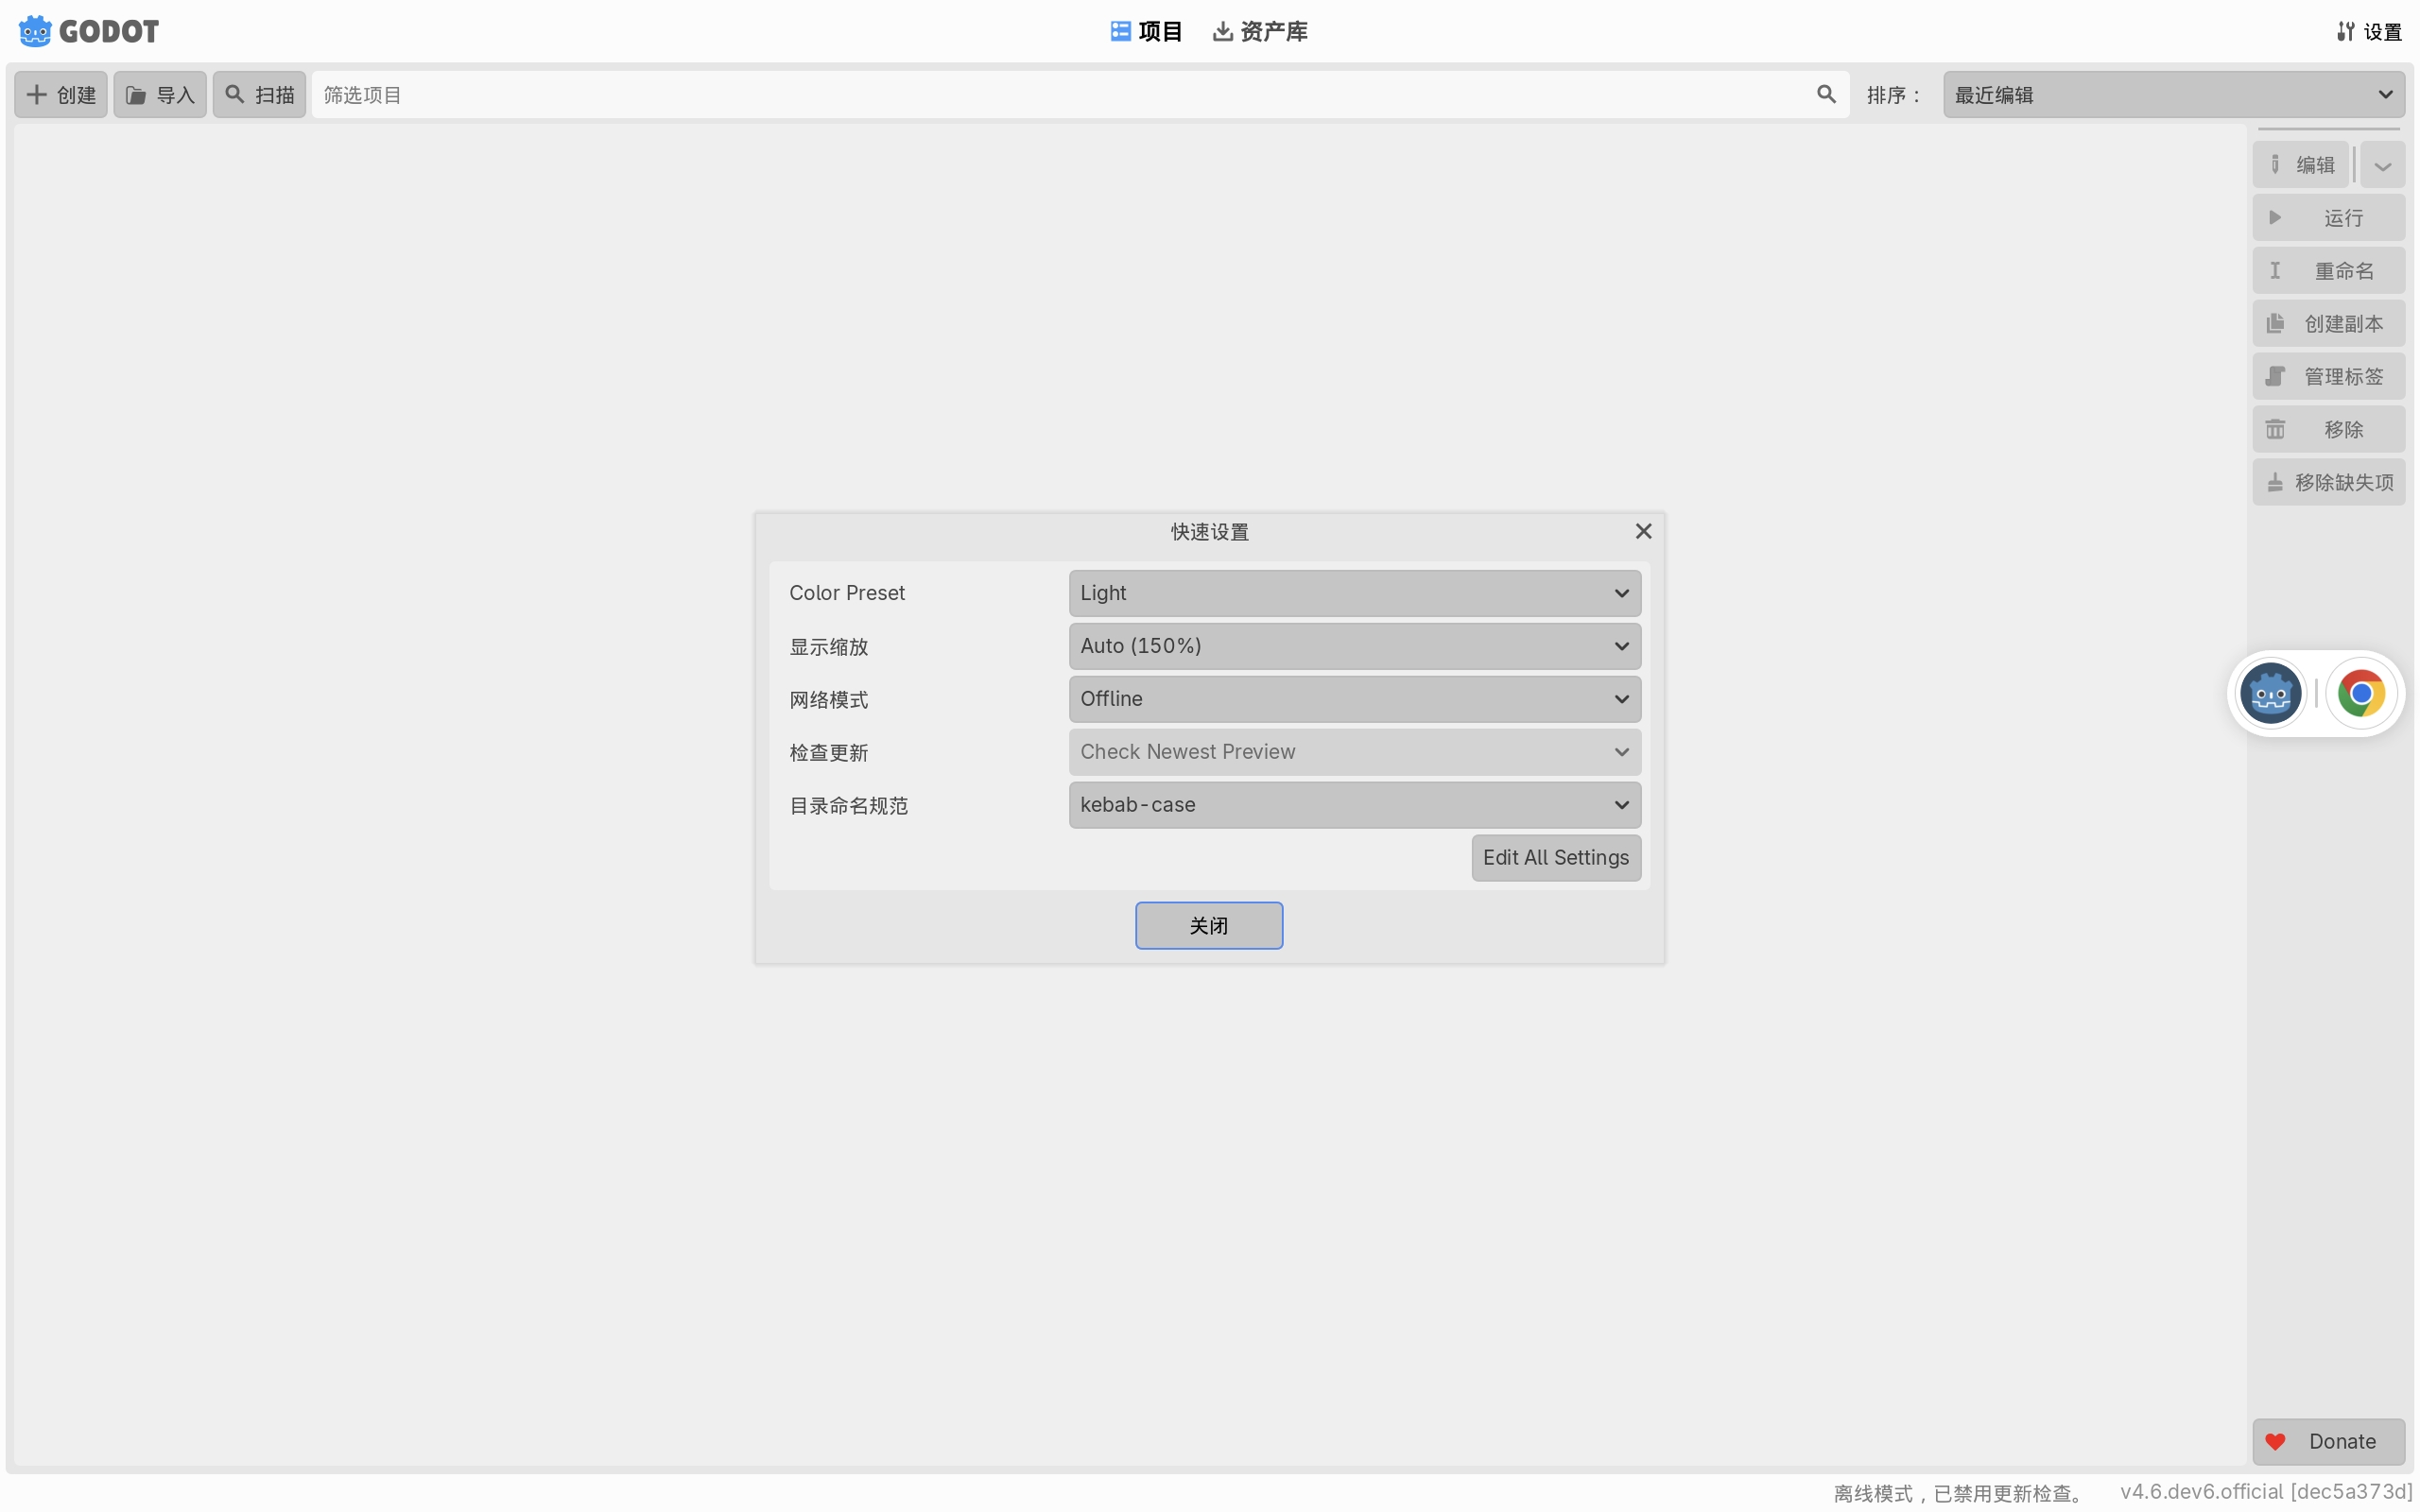The height and width of the screenshot is (1512, 2420).
Task: Click the Chrome icon in the floating app switcher
Action: (2360, 693)
